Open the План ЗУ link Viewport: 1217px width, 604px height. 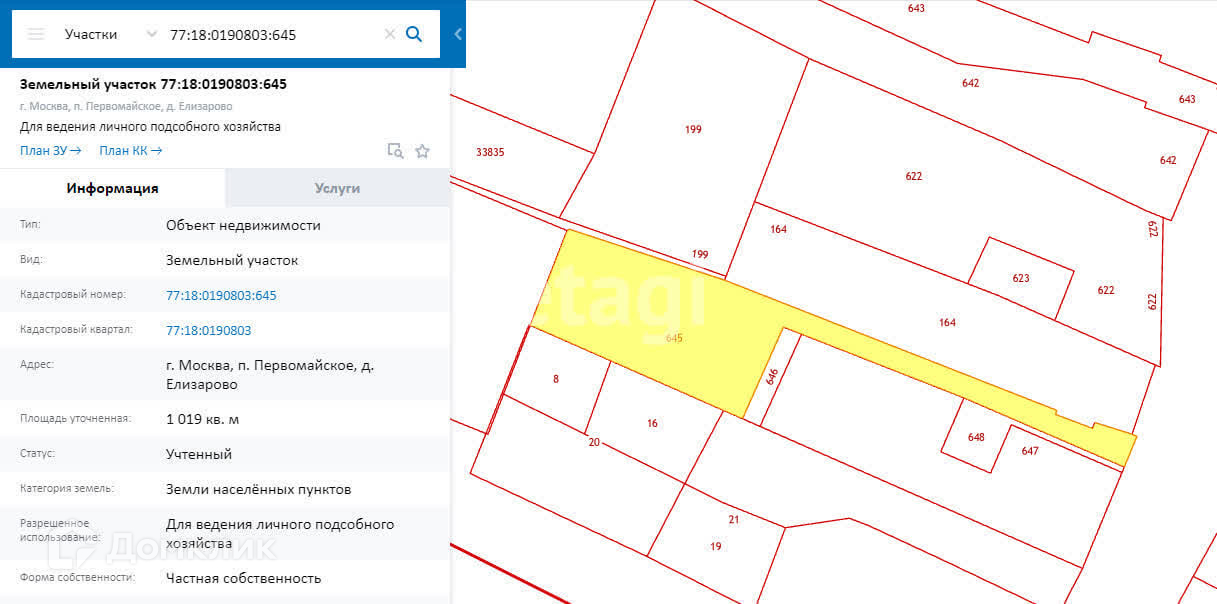coord(50,151)
